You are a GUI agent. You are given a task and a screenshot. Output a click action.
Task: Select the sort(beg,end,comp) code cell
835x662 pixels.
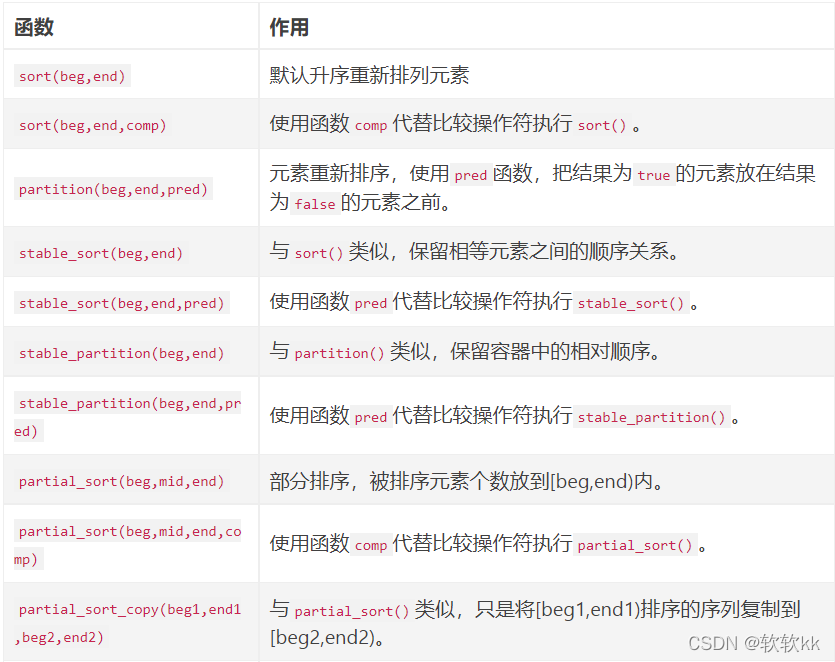click(x=93, y=125)
